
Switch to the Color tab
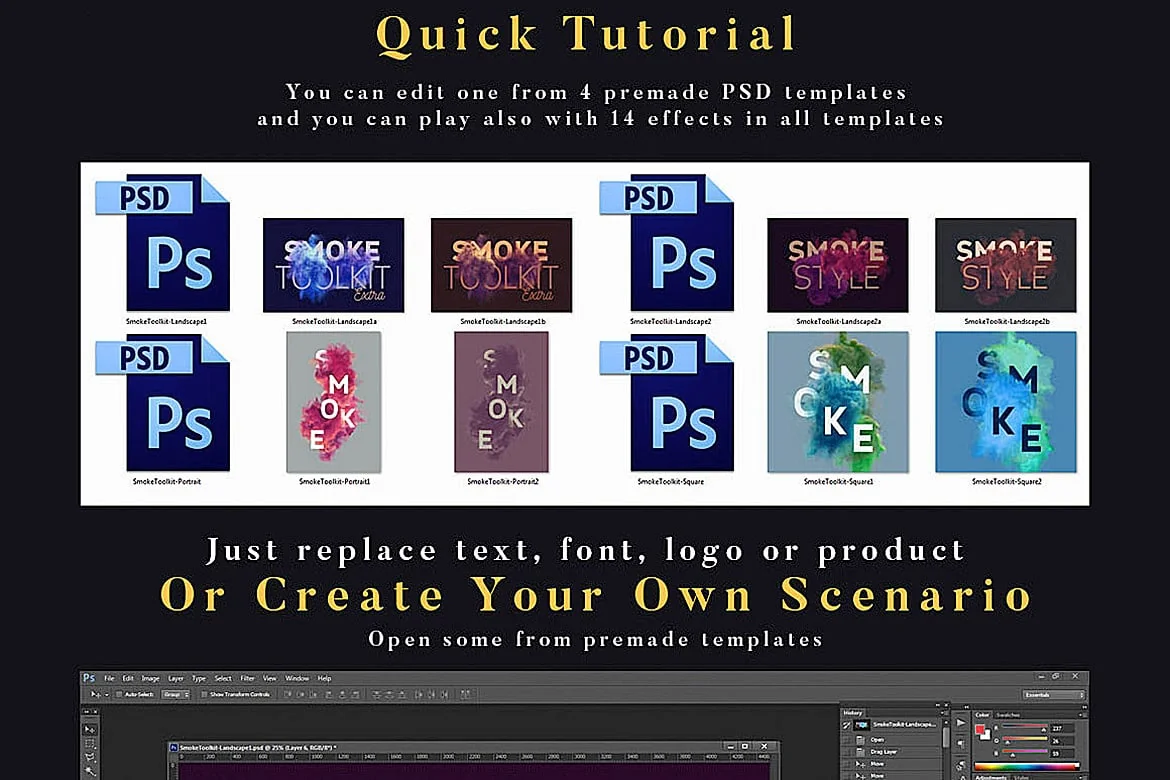[x=982, y=715]
